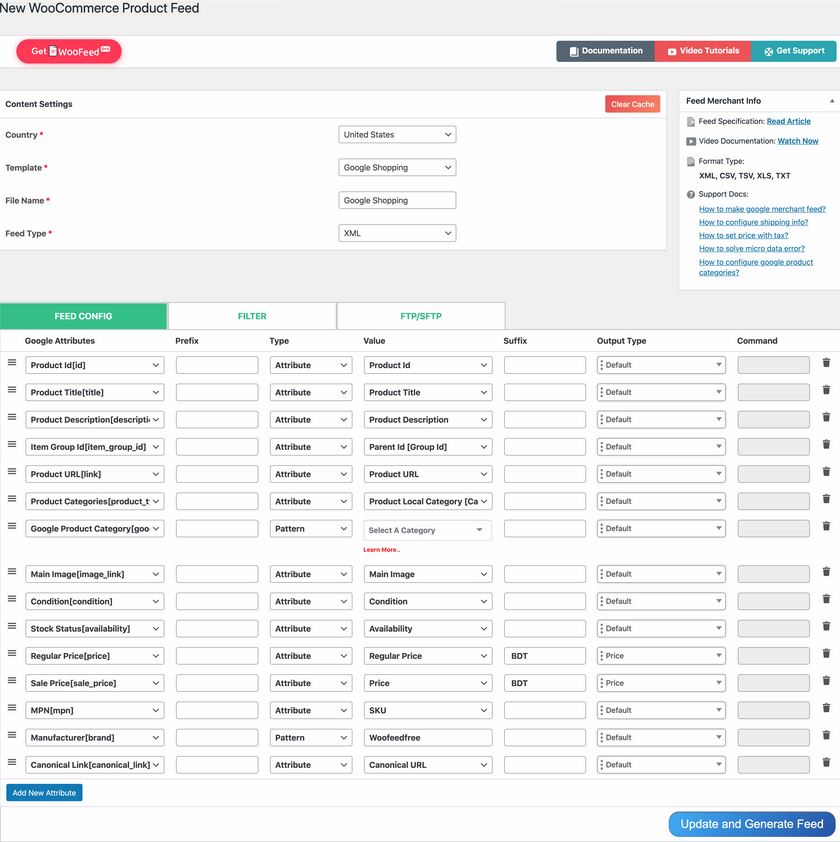Delete the Condition attribute row
840x842 pixels.
click(826, 599)
